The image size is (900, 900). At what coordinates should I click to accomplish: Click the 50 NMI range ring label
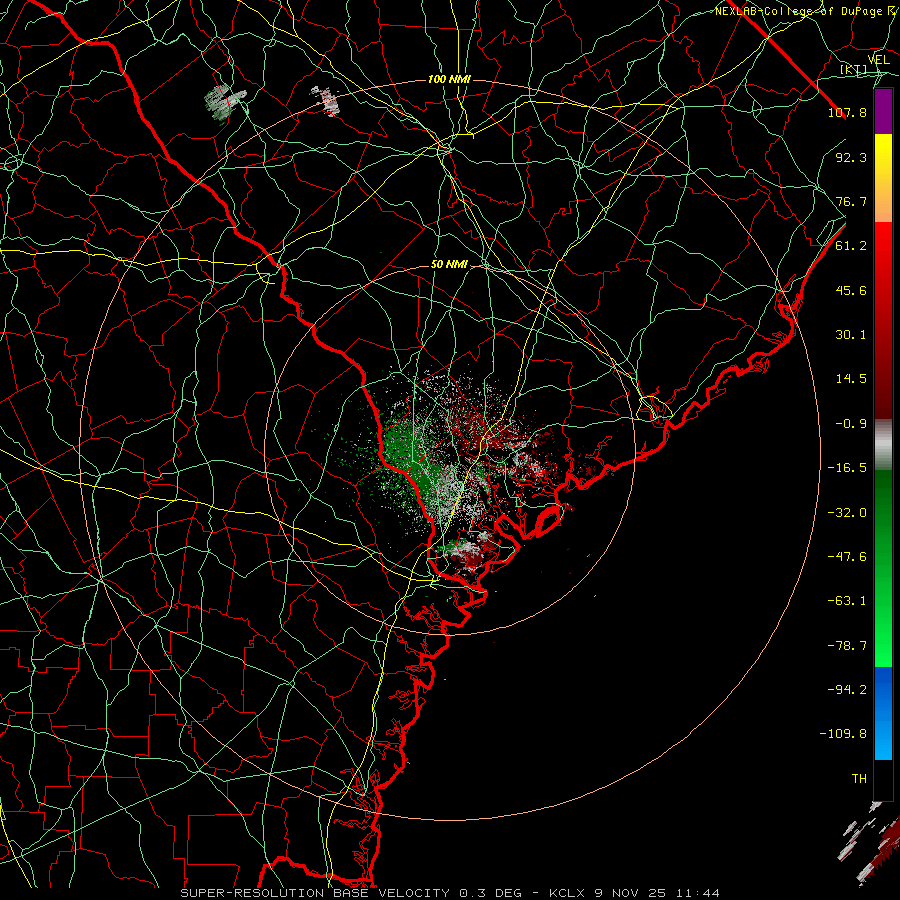pyautogui.click(x=449, y=264)
